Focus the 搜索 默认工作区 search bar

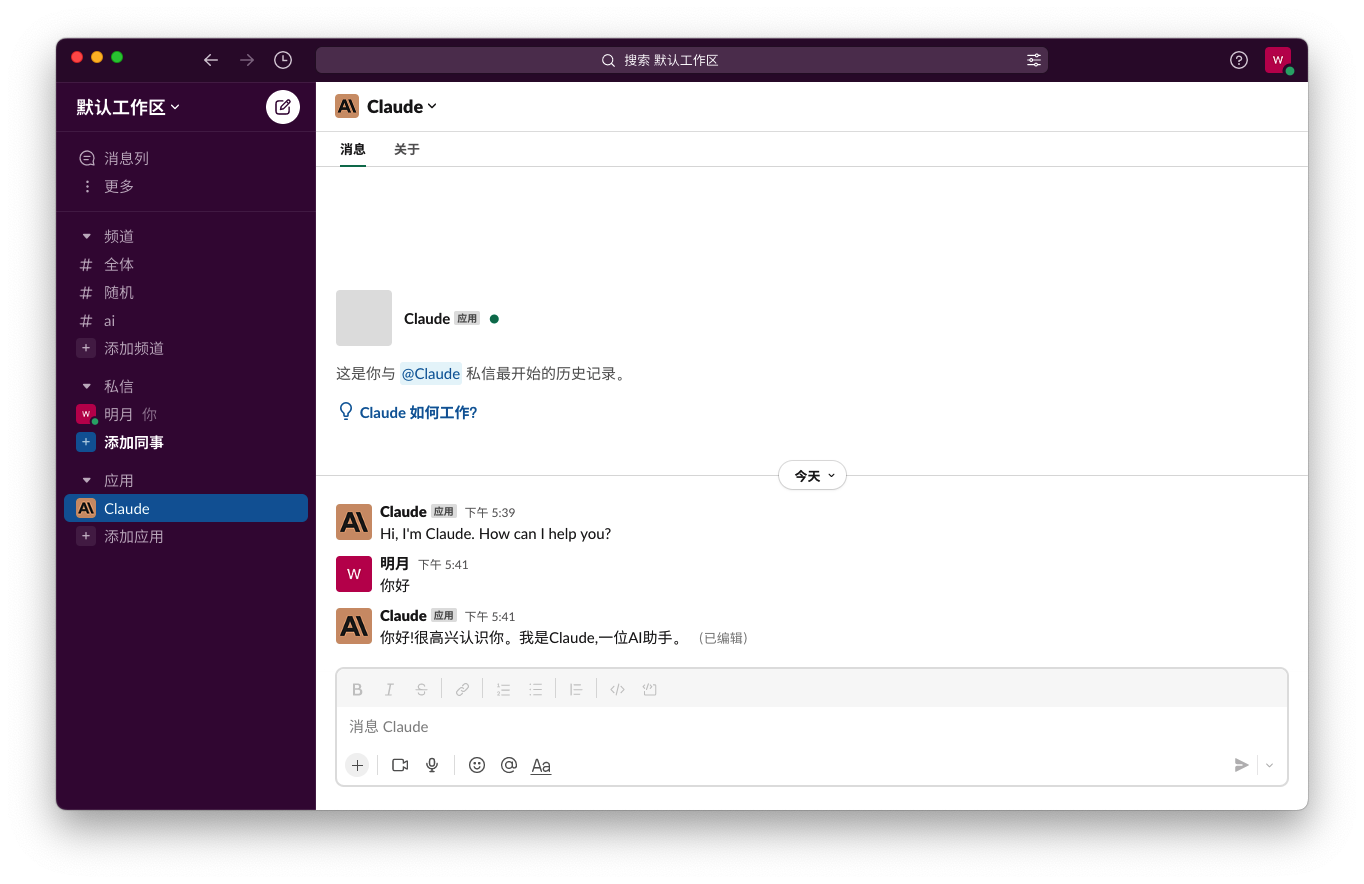coord(682,60)
